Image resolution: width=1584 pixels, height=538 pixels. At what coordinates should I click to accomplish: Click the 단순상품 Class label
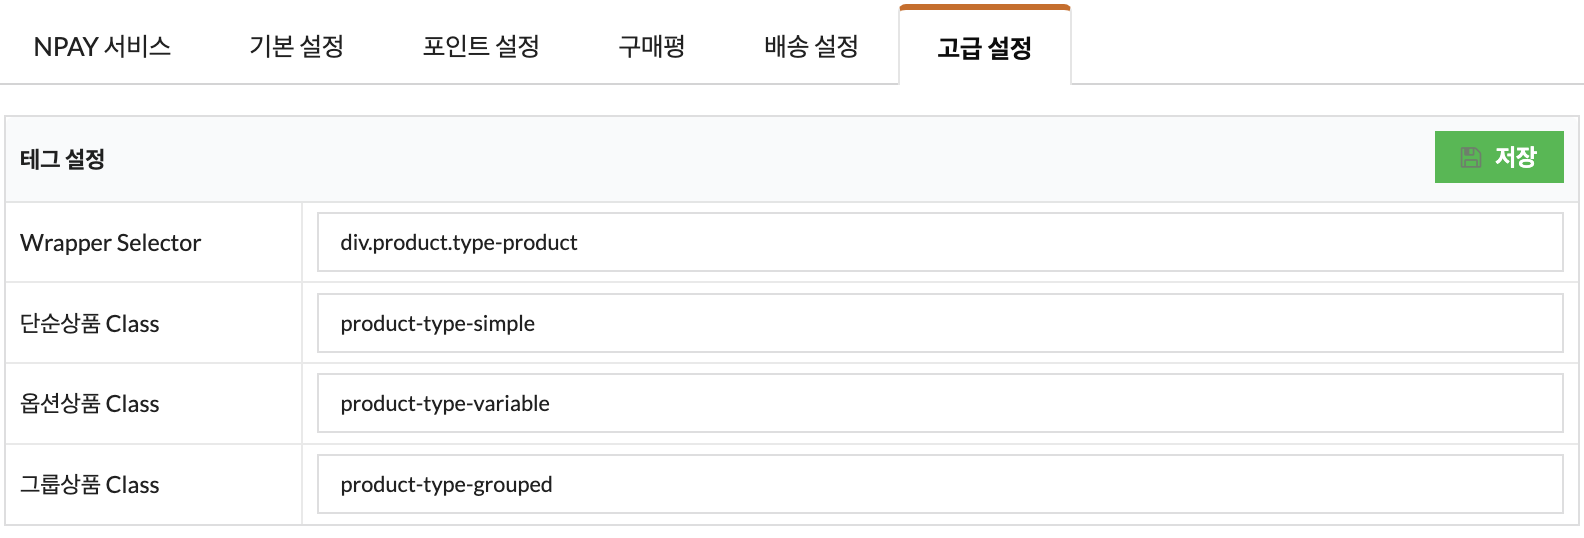coord(90,324)
